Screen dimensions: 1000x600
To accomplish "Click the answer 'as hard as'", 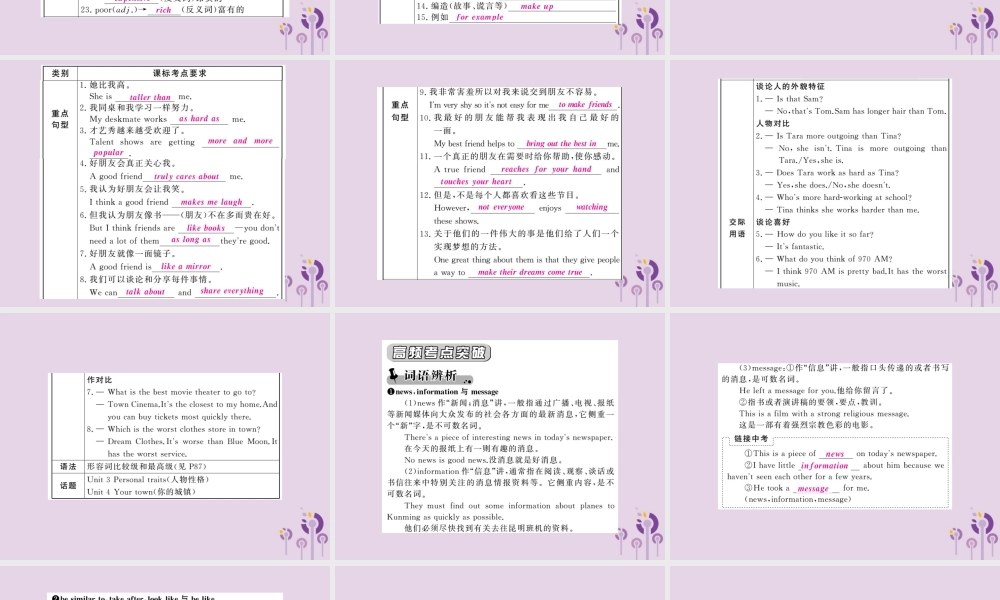I will (x=199, y=119).
